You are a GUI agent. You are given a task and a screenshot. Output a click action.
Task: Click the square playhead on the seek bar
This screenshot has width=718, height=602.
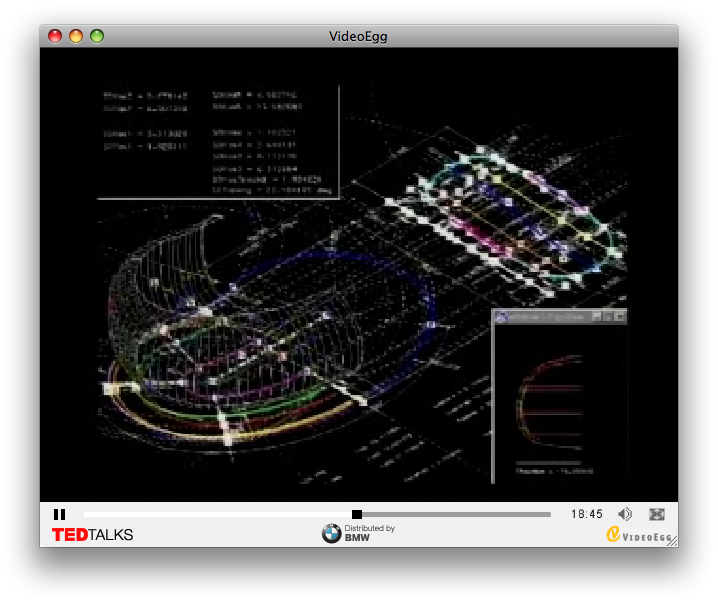point(357,514)
